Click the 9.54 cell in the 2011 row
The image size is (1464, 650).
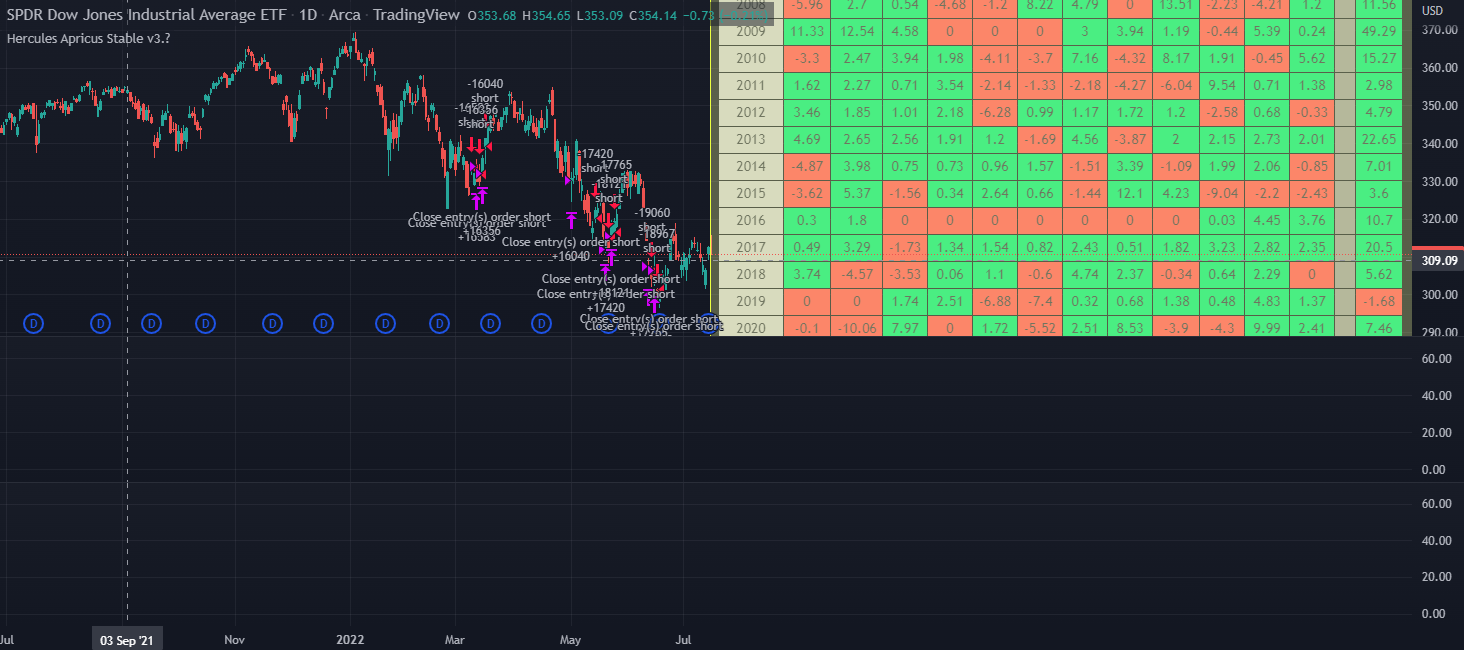click(1221, 85)
